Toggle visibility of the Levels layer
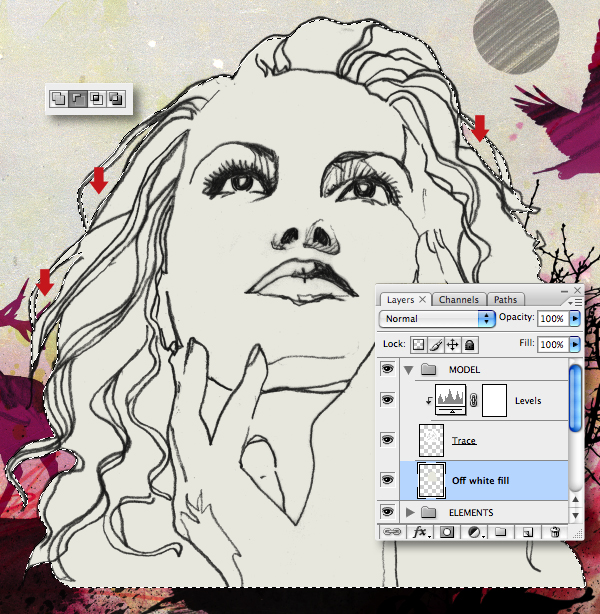Screen dimensions: 600x614 387,399
